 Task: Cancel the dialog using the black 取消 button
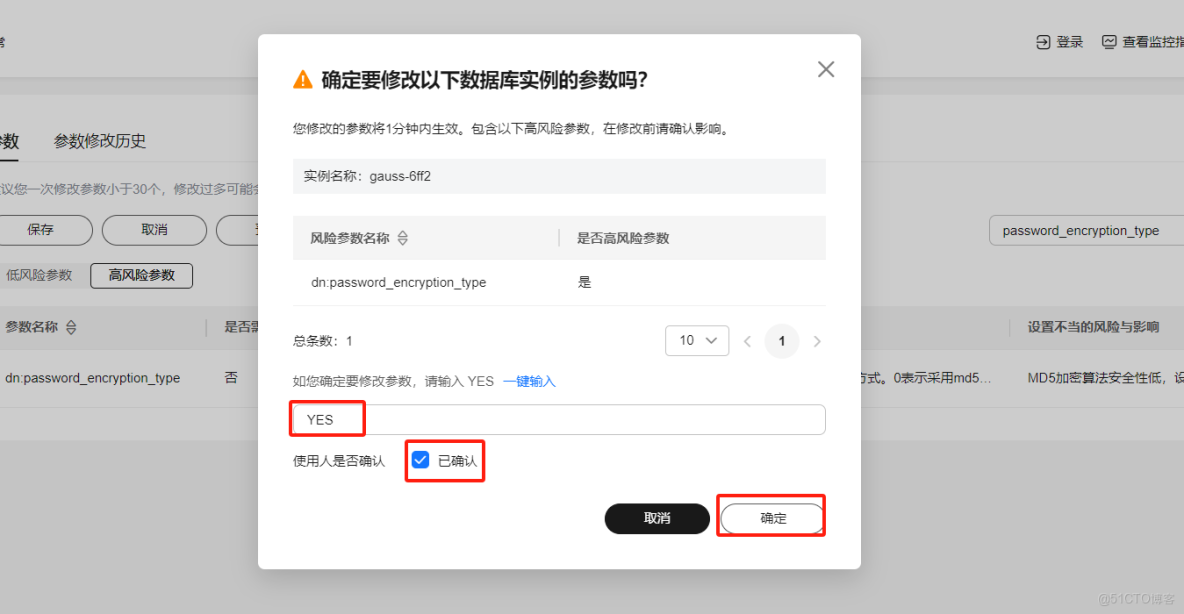pyautogui.click(x=657, y=518)
